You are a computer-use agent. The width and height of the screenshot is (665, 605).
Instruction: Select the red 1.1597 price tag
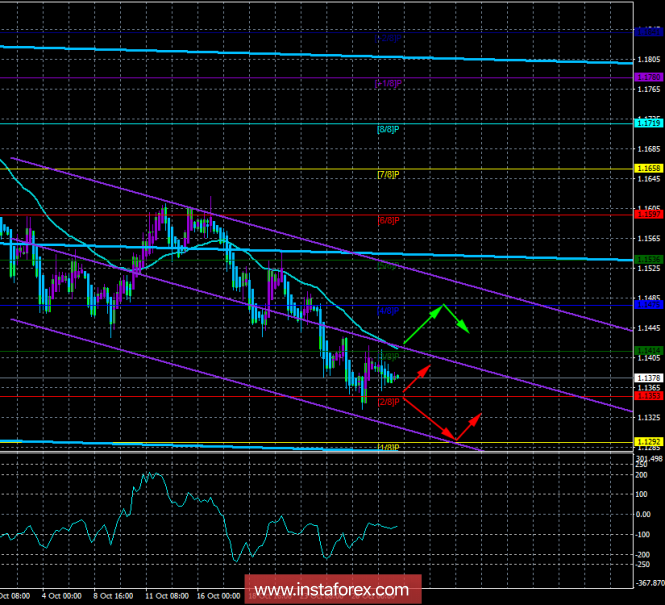coord(648,213)
